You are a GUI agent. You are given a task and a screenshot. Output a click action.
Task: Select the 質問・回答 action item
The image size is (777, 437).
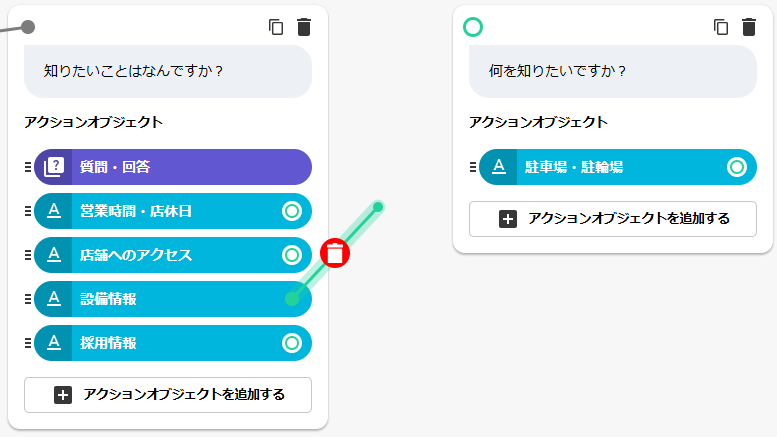point(180,167)
